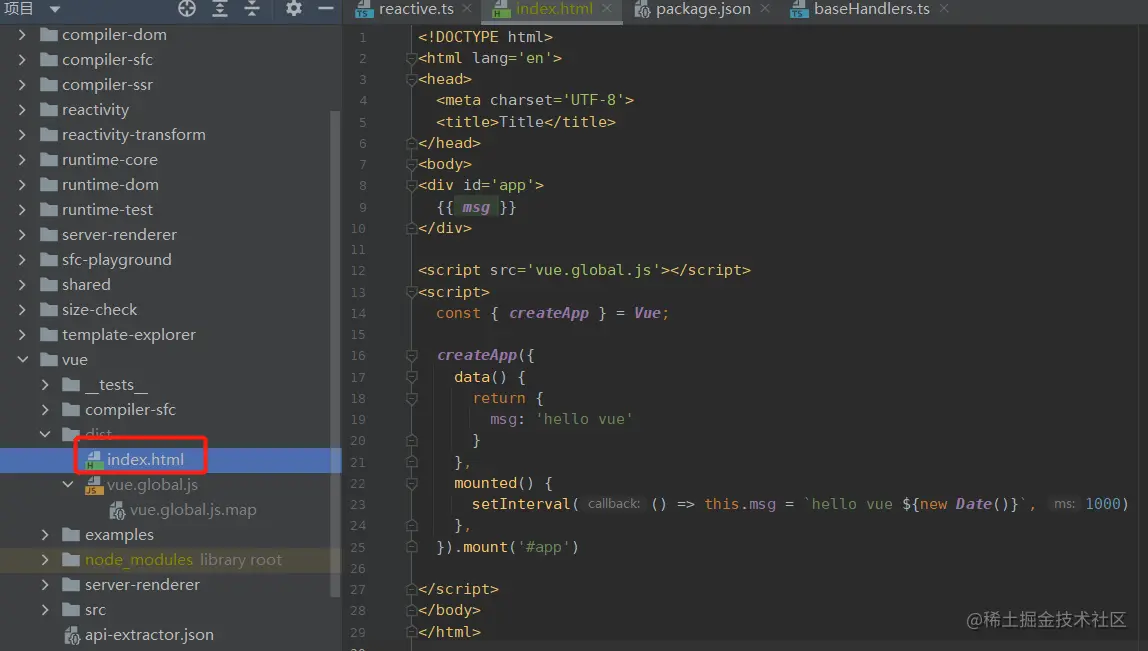Fold the div app block on line 8
Viewport: 1148px width, 651px height.
[x=411, y=185]
